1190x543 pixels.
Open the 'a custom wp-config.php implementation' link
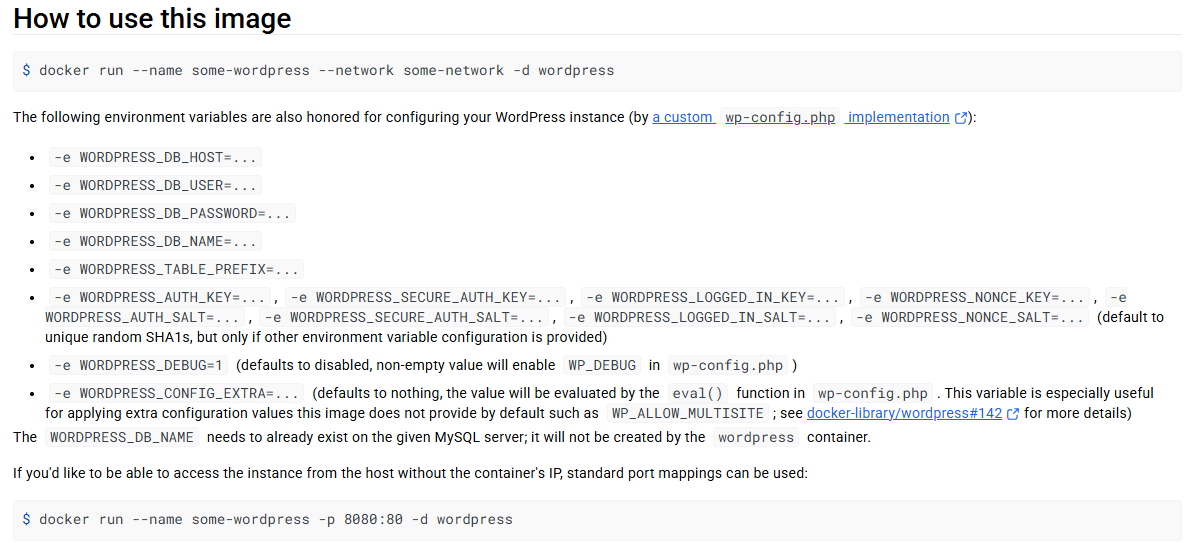tap(801, 118)
